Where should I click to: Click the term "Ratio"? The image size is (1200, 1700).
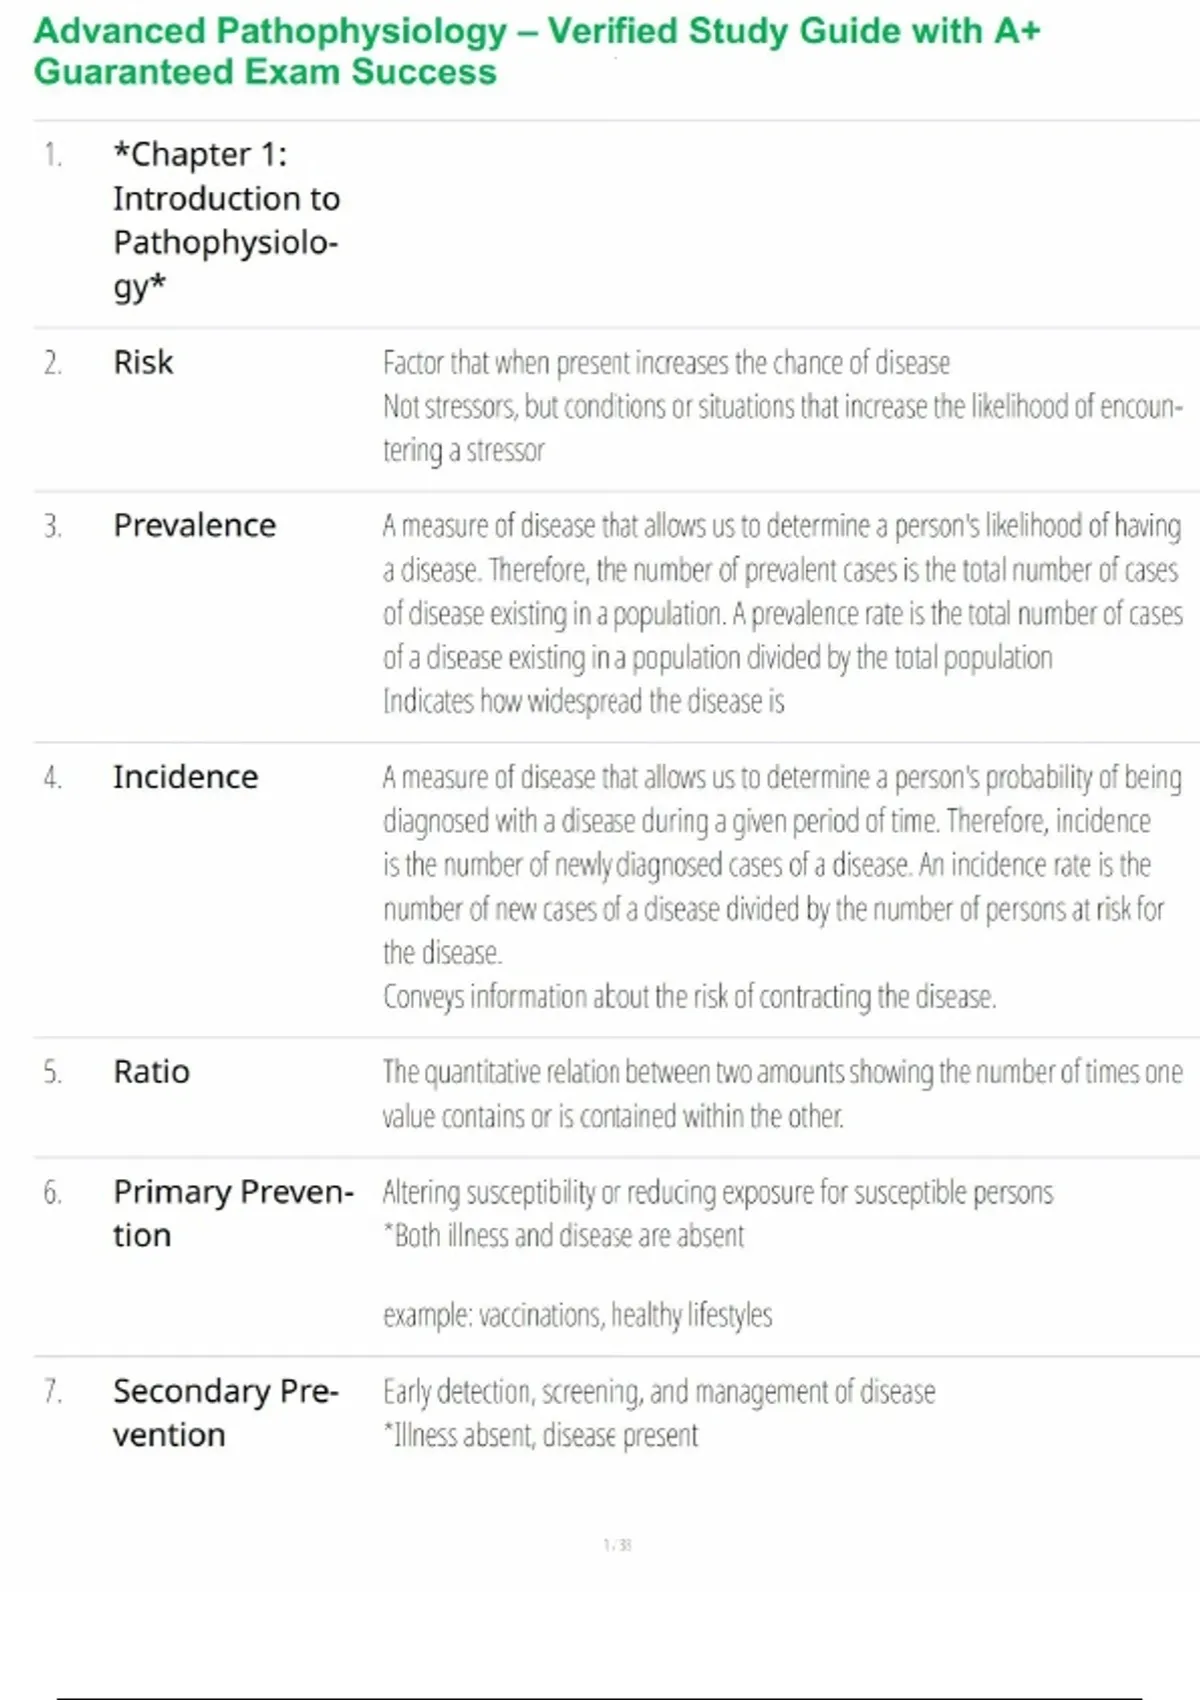pyautogui.click(x=151, y=1072)
